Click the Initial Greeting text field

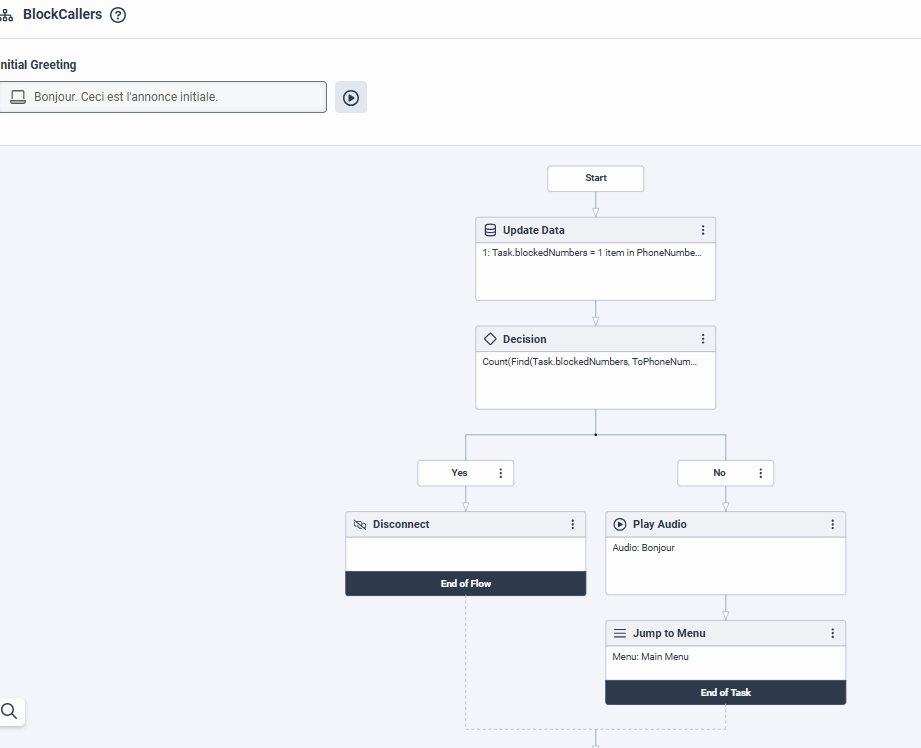(163, 97)
